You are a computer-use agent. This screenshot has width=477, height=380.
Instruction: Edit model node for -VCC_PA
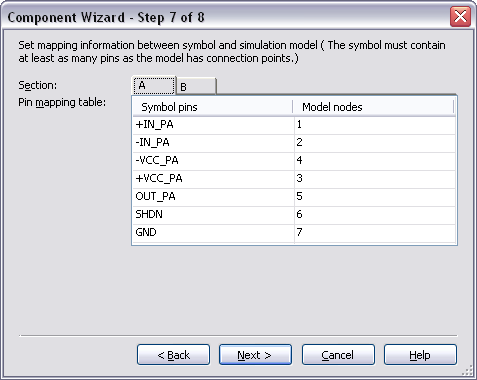[x=375, y=161]
